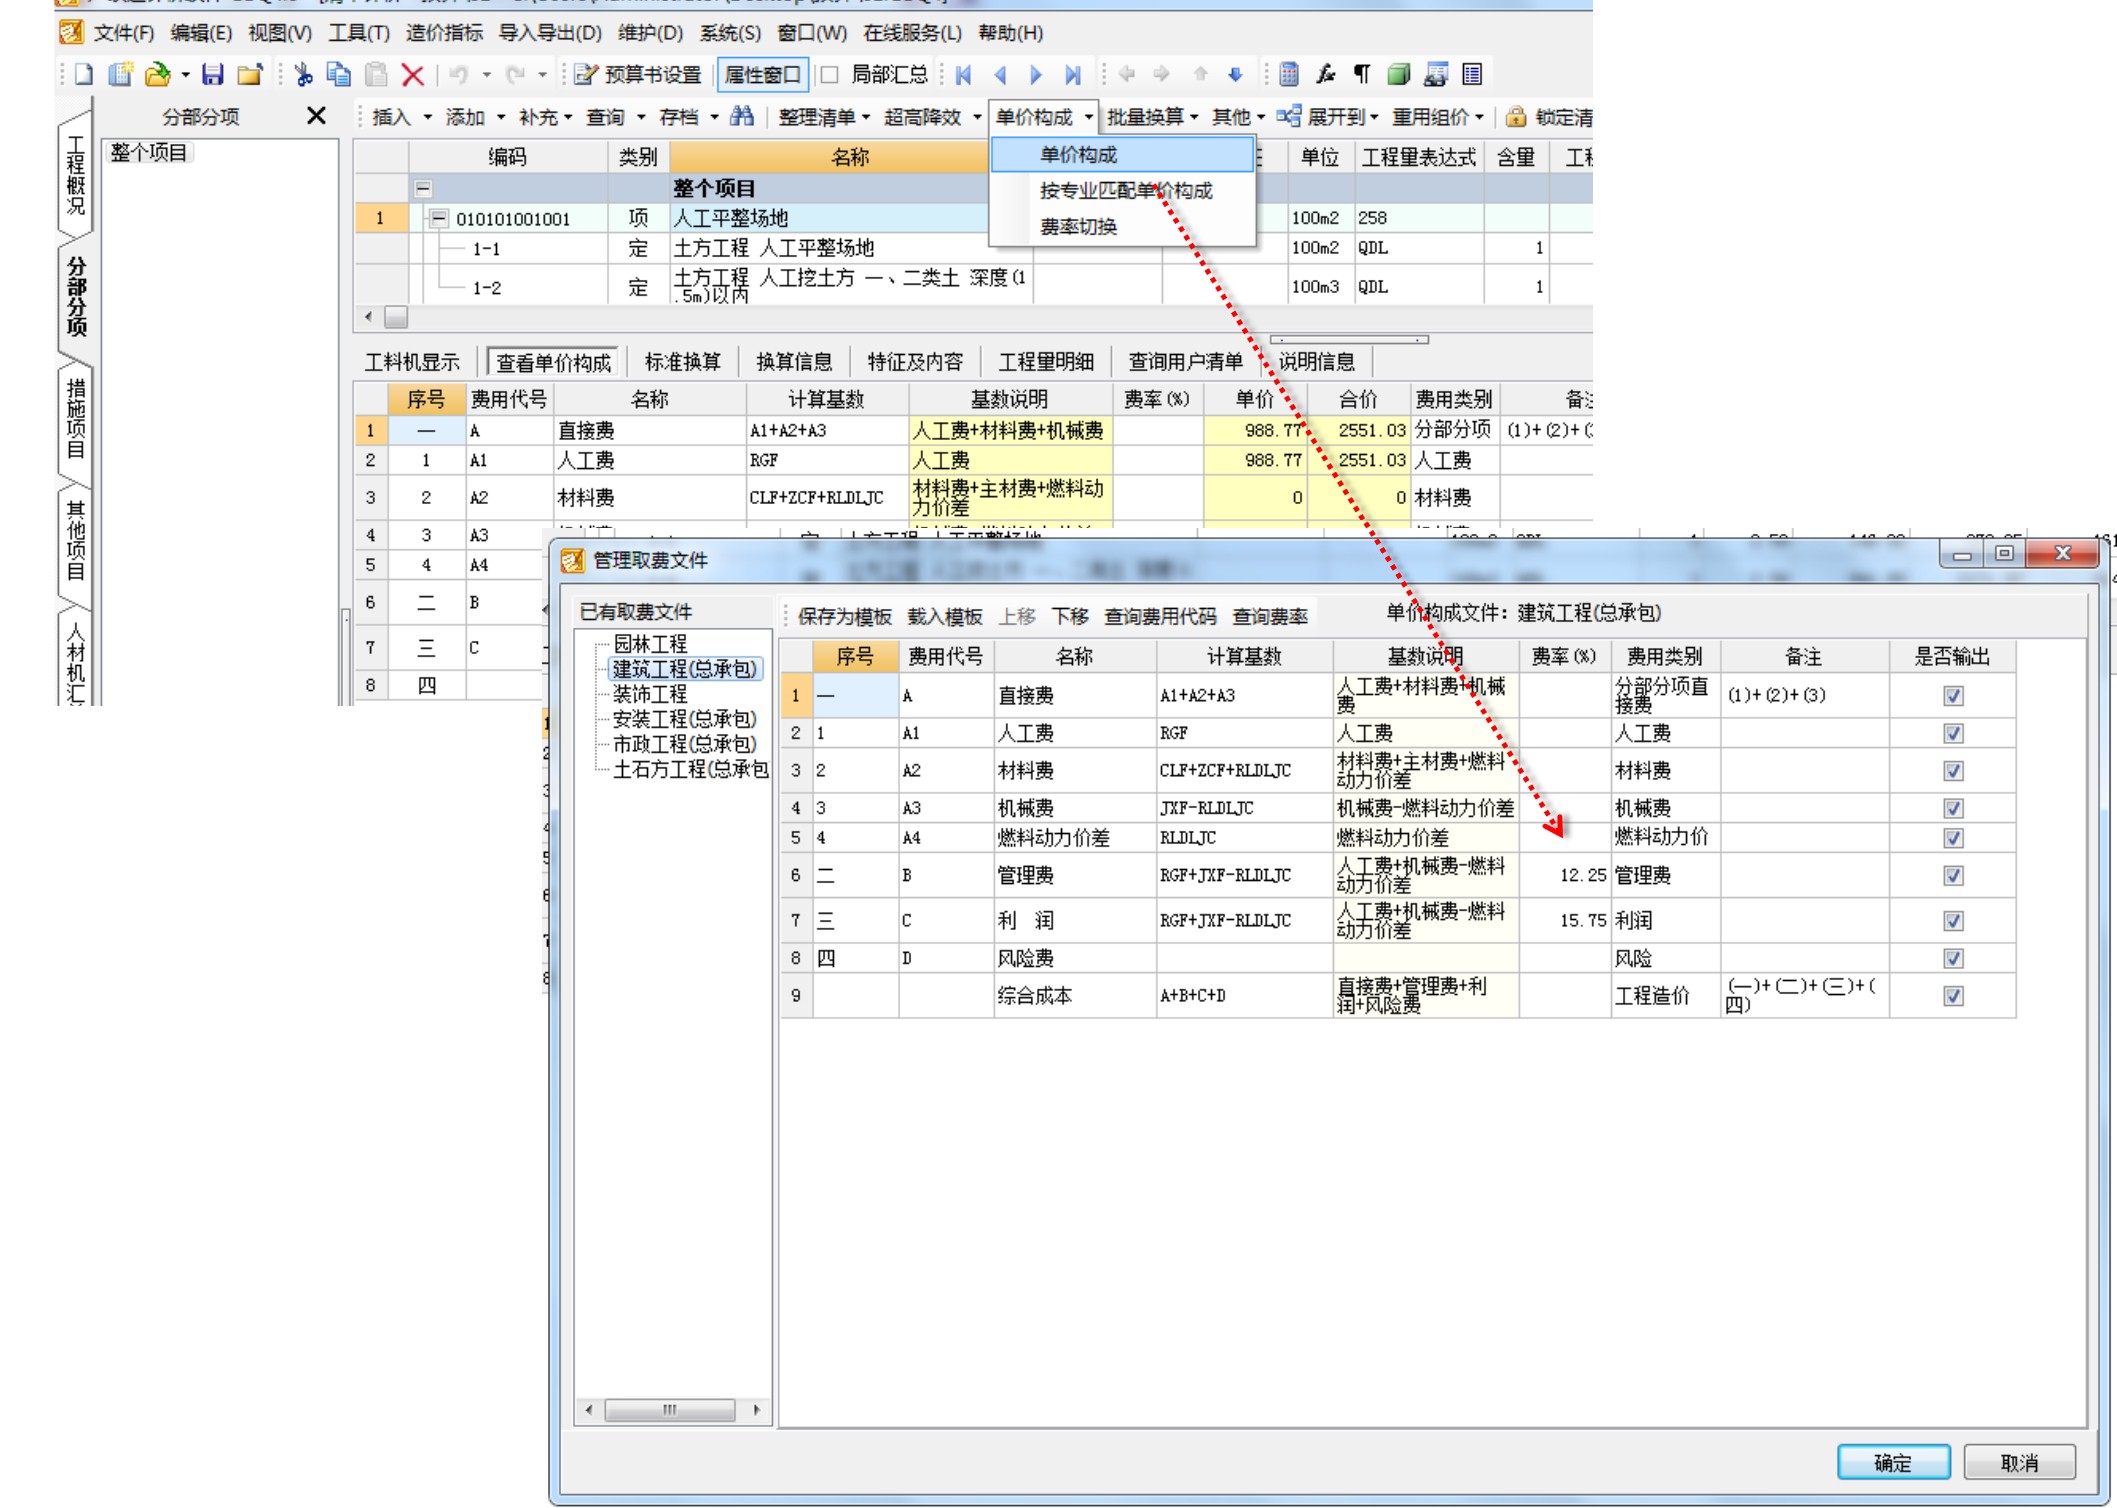Uncheck output checkbox for 综合成本 row
2117x1508 pixels.
pos(1953,996)
